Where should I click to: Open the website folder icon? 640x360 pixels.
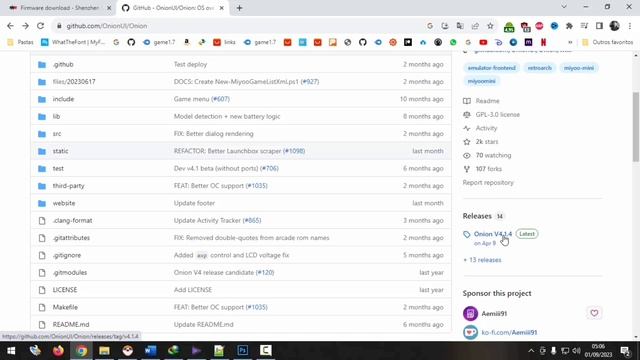42,203
